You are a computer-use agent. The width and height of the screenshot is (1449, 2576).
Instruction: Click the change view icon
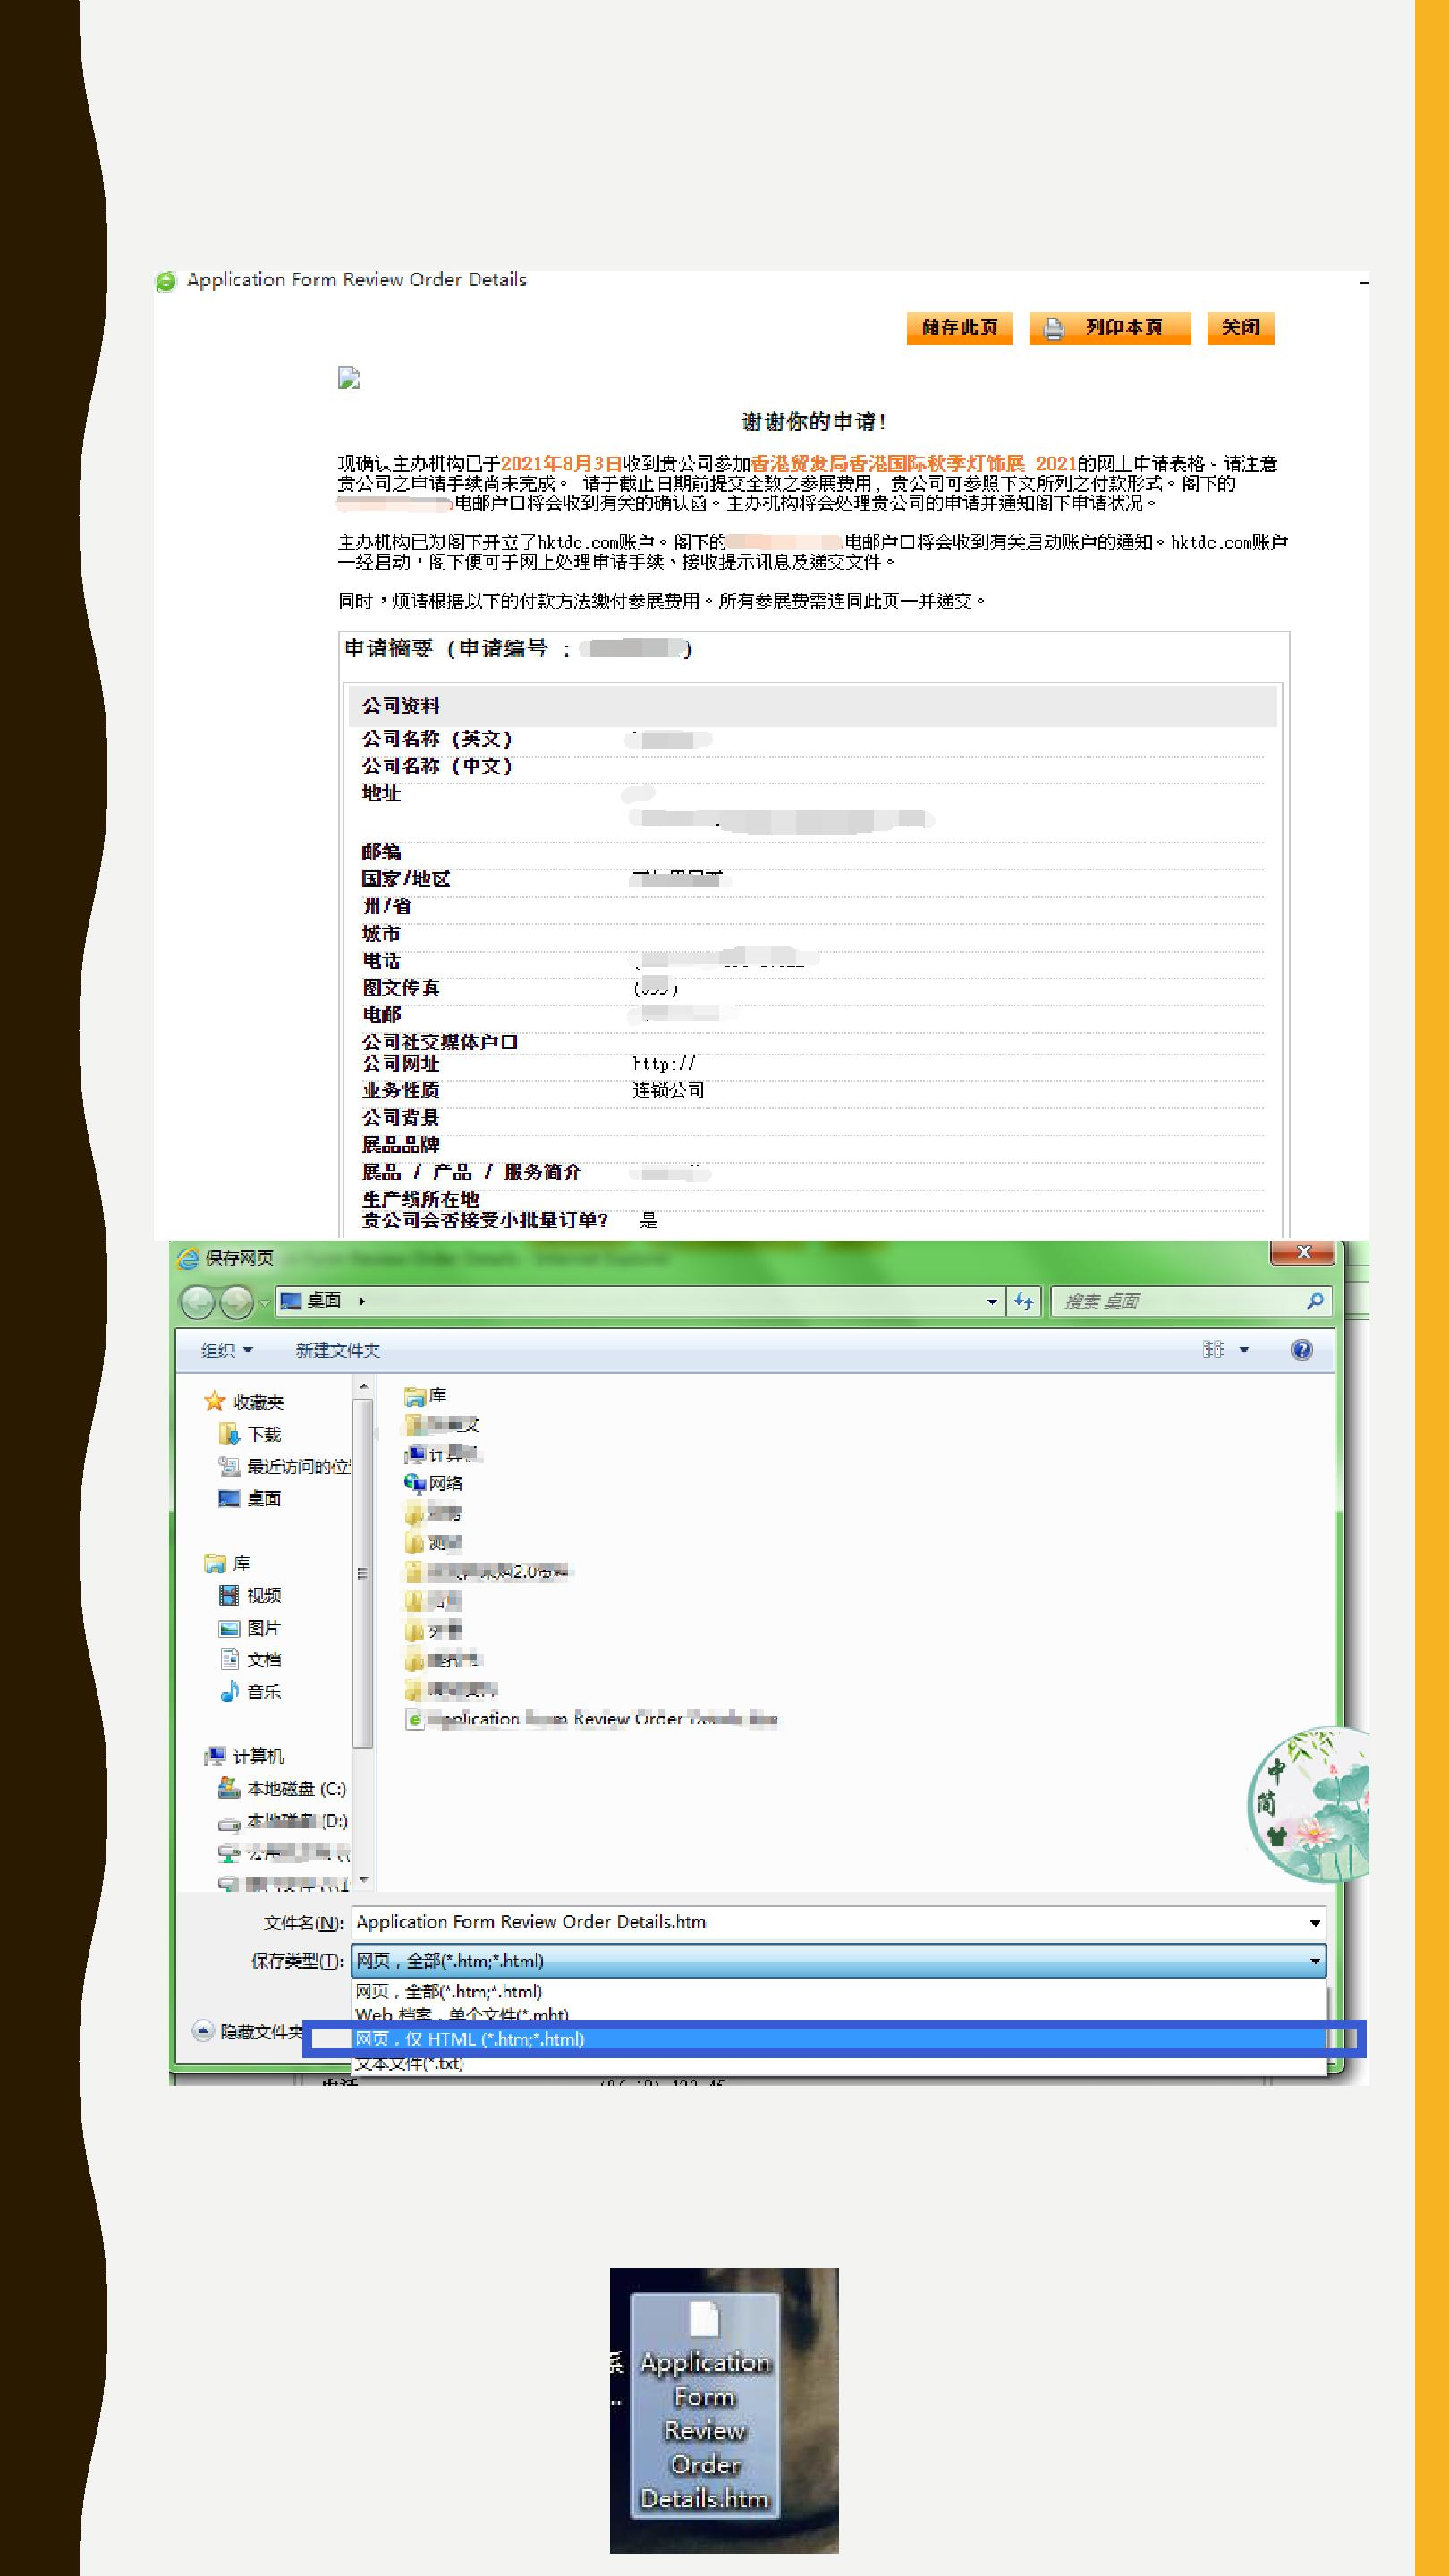pyautogui.click(x=1213, y=1350)
